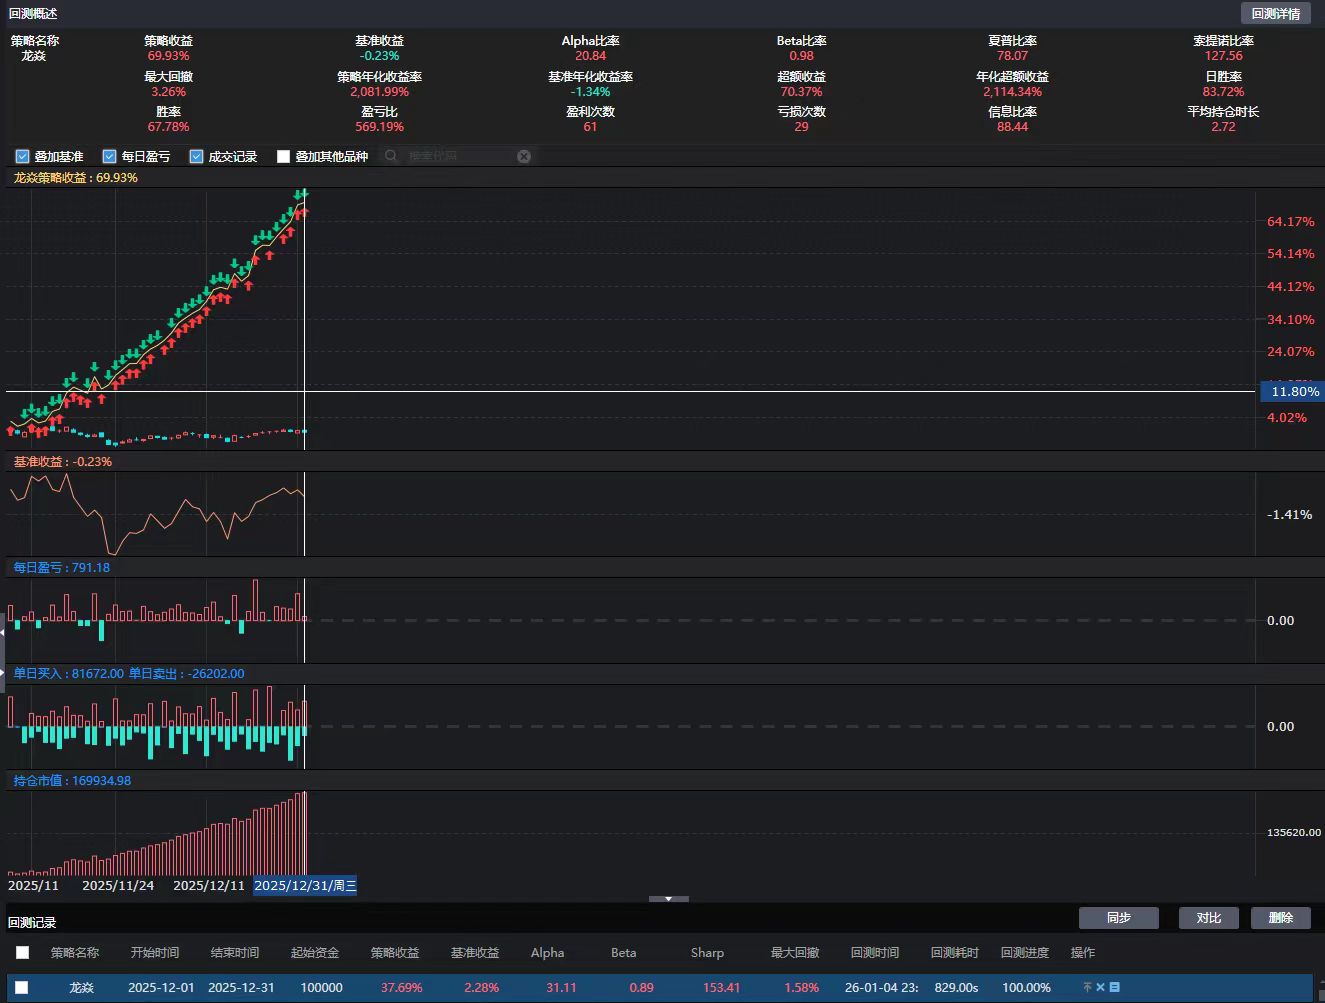The image size is (1325, 1003).
Task: Disable the 成交记录 checkbox
Action: tap(197, 156)
